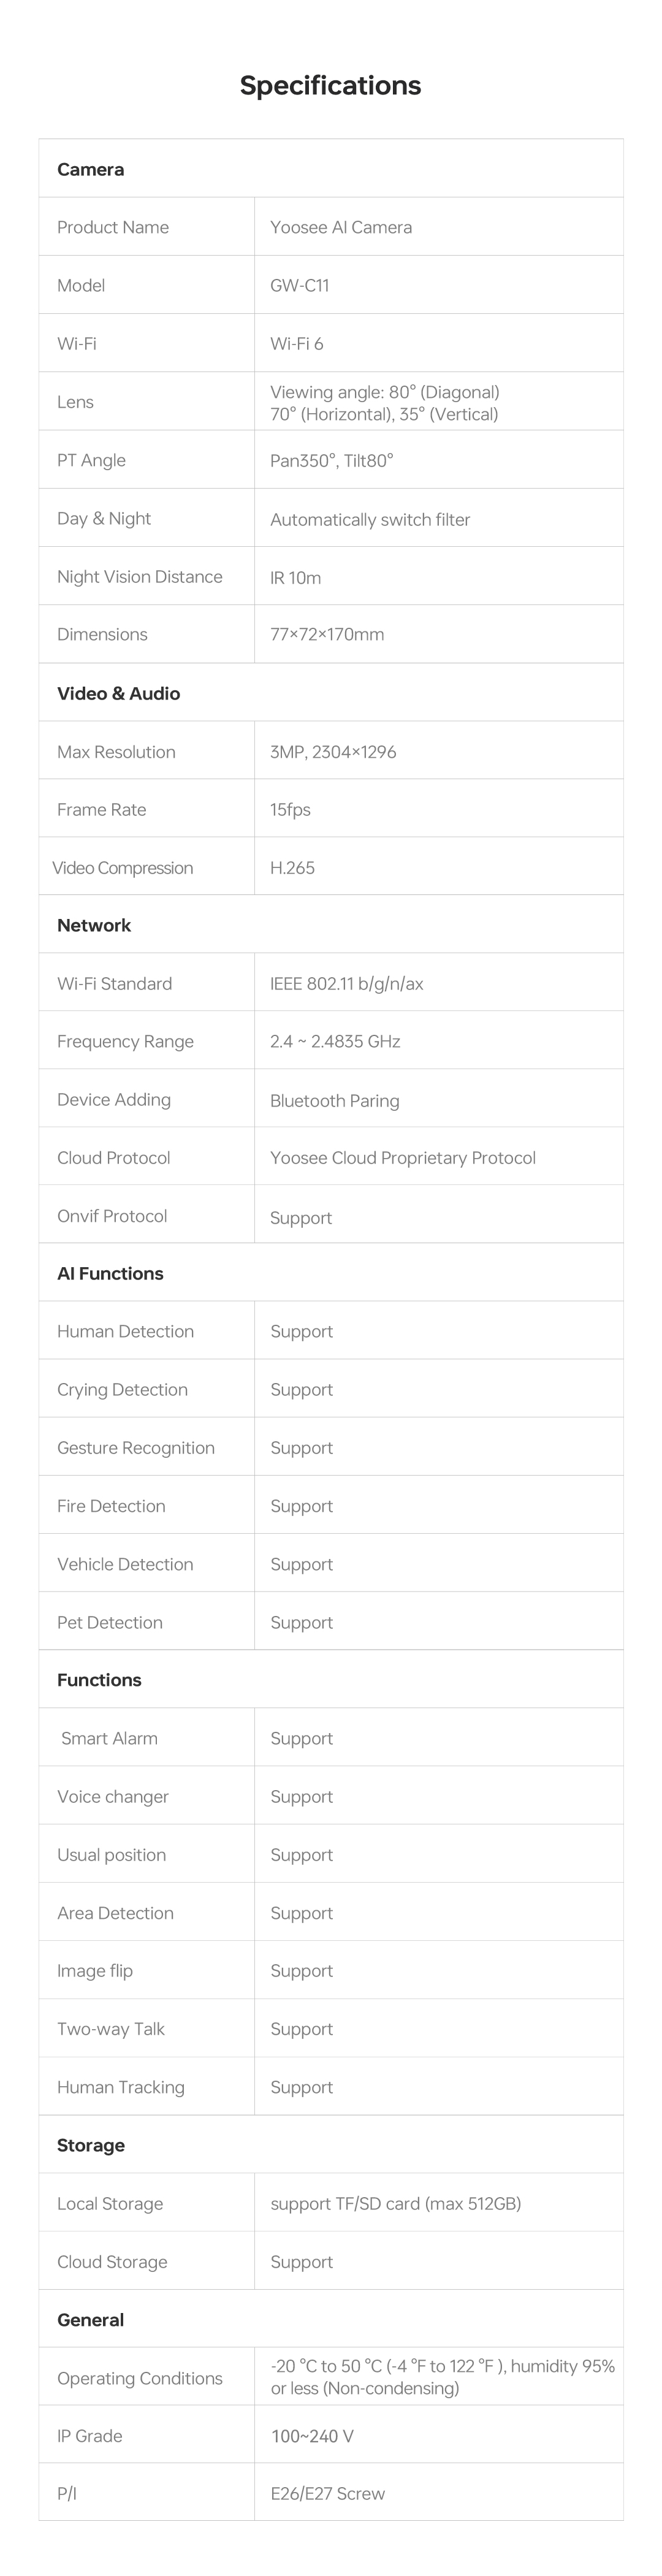Select the H.265 video compression value
This screenshot has height=2576, width=662.
tap(292, 868)
